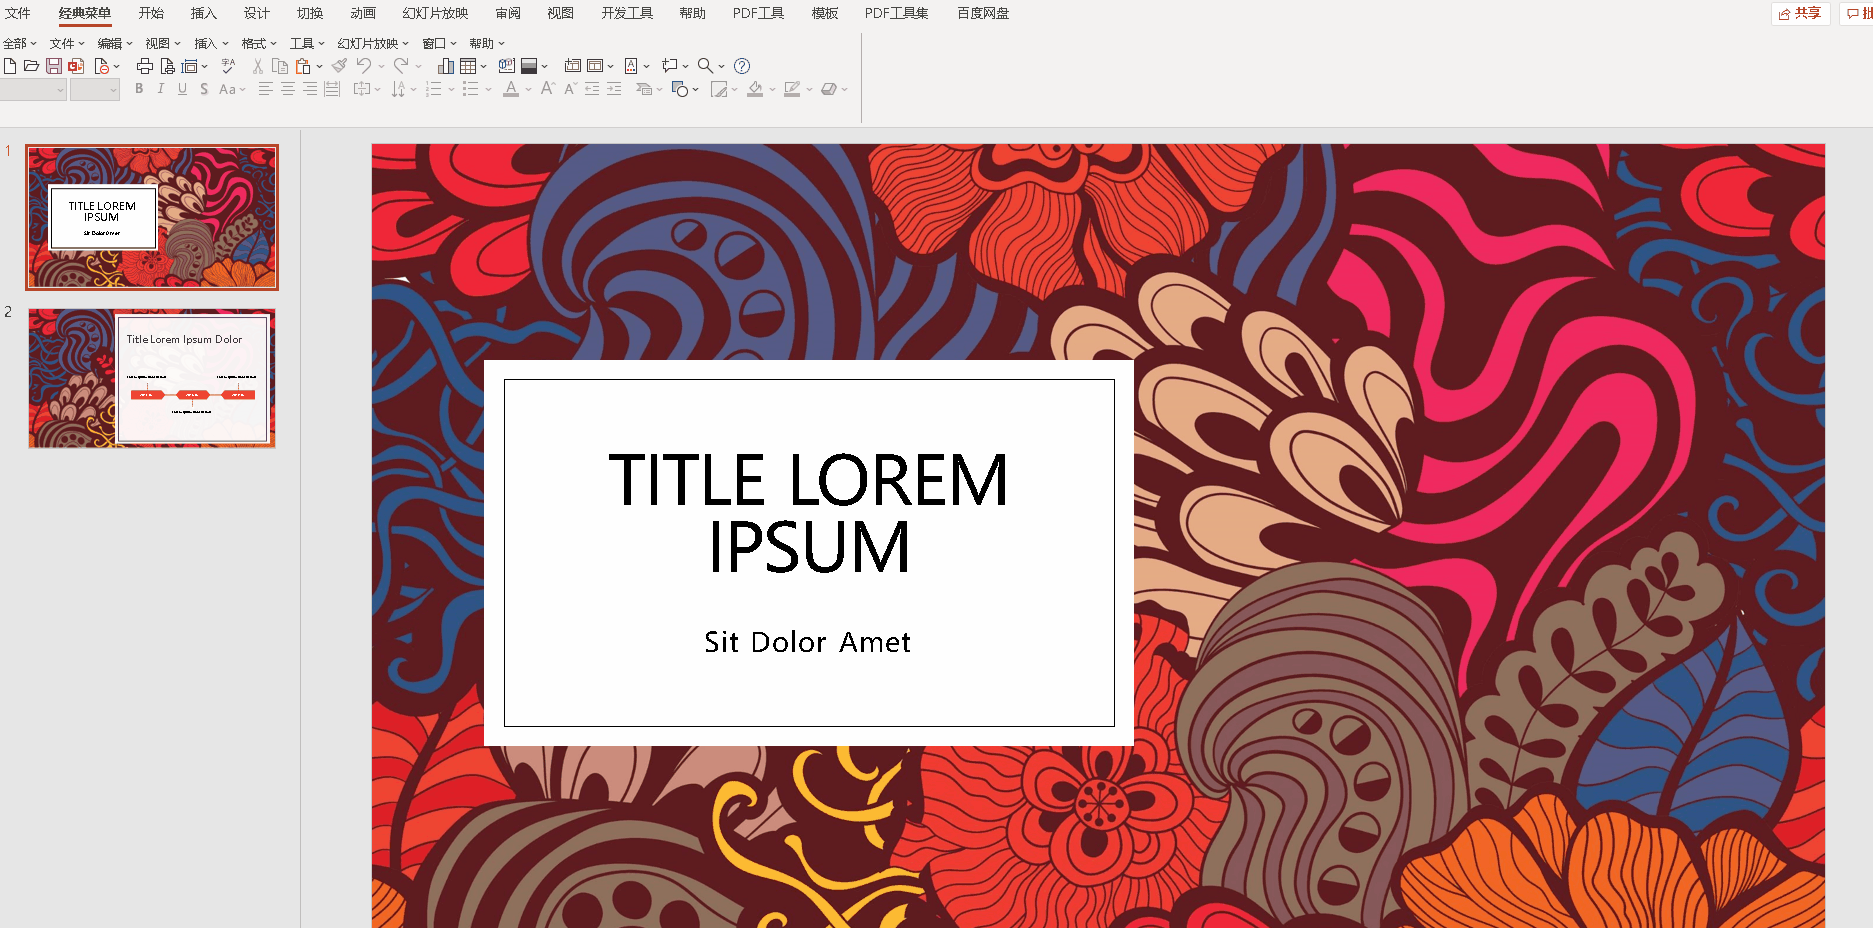Click the Help question mark icon

coord(742,66)
